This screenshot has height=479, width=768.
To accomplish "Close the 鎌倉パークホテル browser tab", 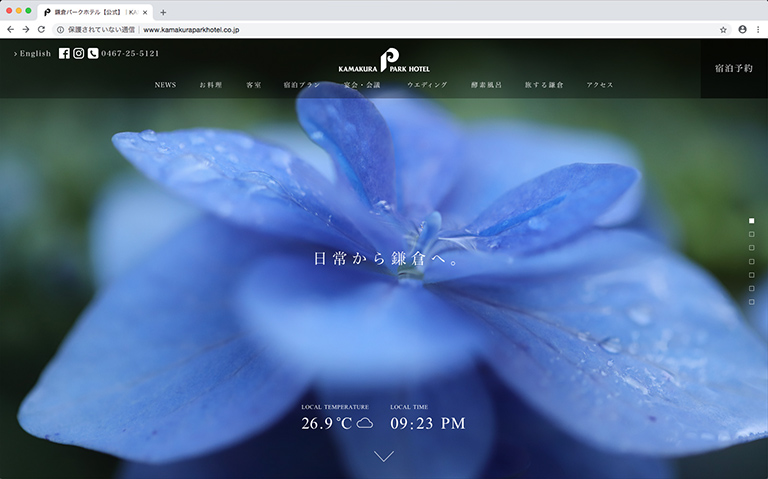I will pyautogui.click(x=145, y=12).
